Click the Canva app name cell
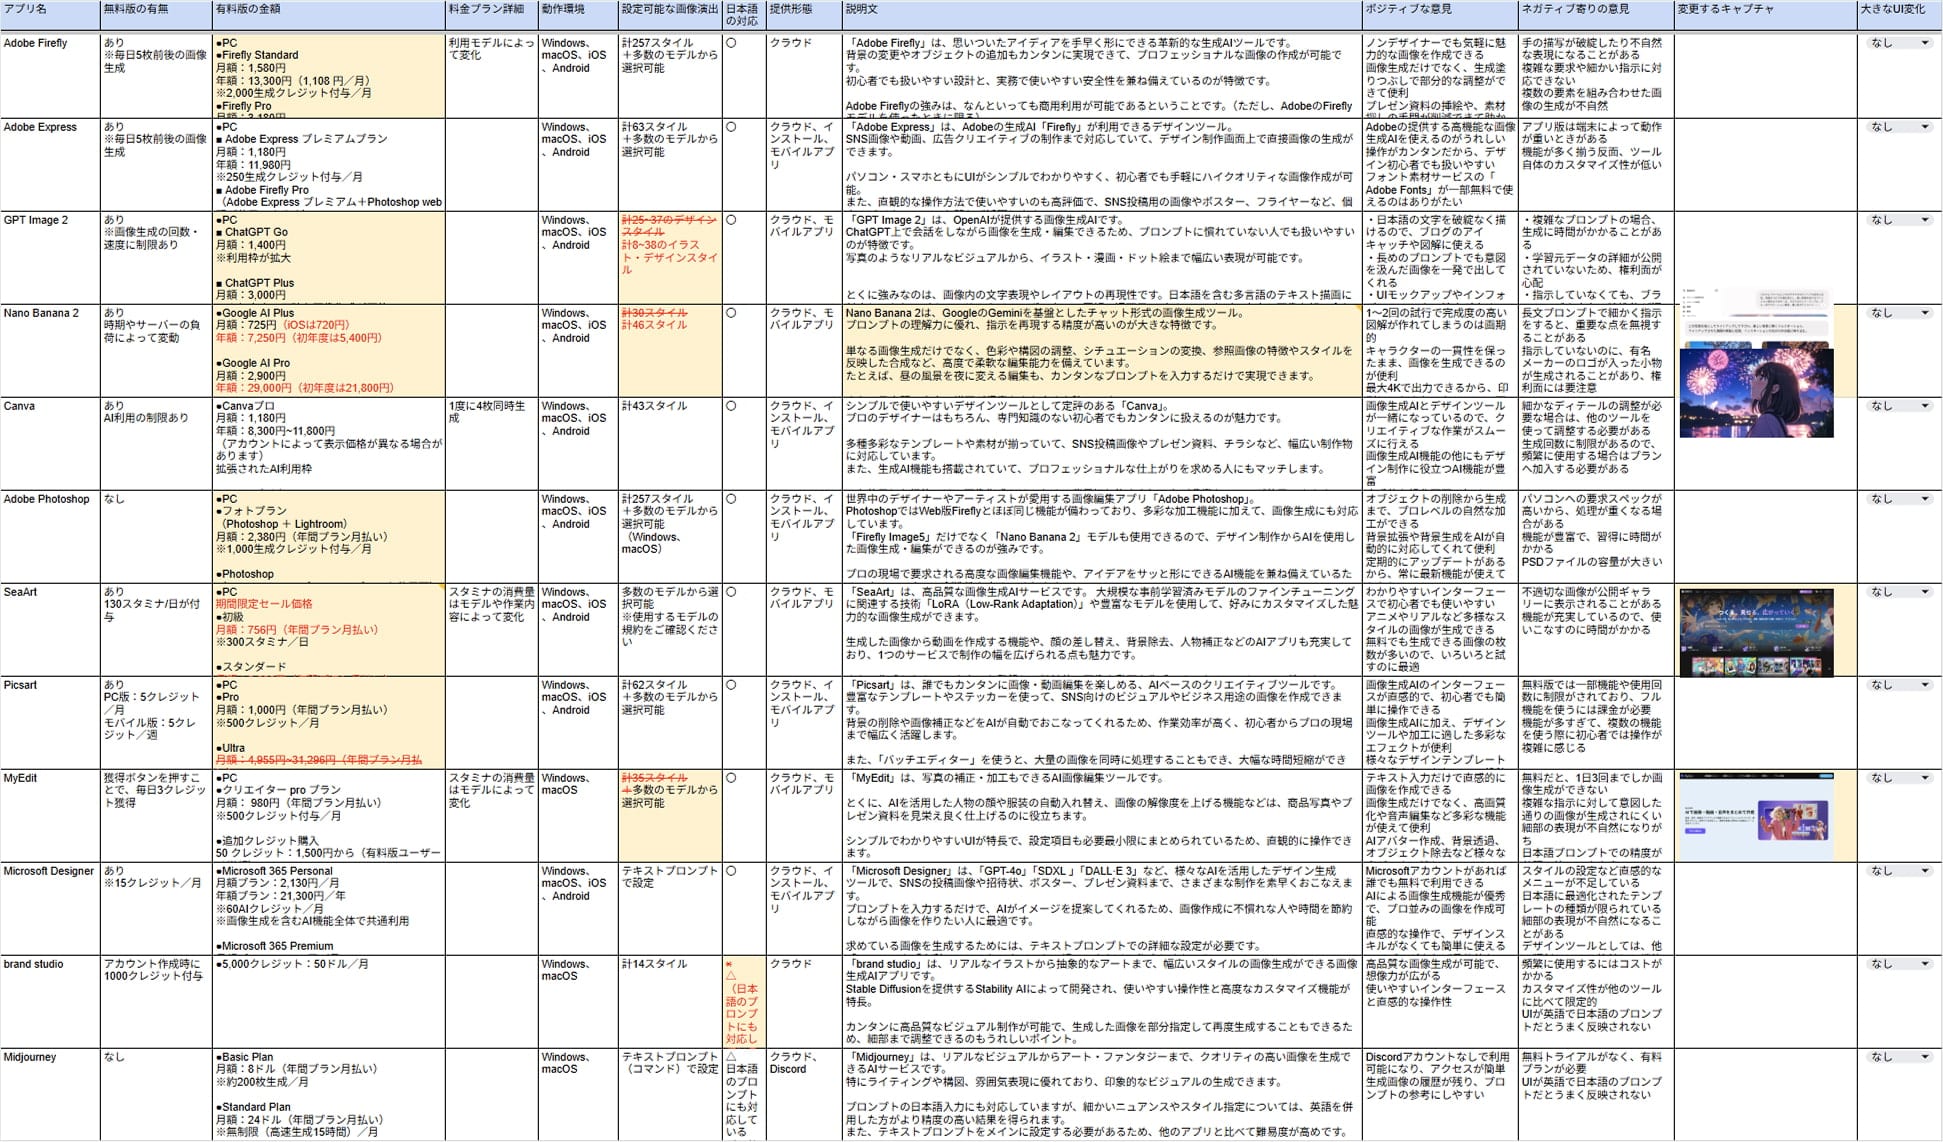Viewport: 1943px width, 1142px height. click(50, 443)
